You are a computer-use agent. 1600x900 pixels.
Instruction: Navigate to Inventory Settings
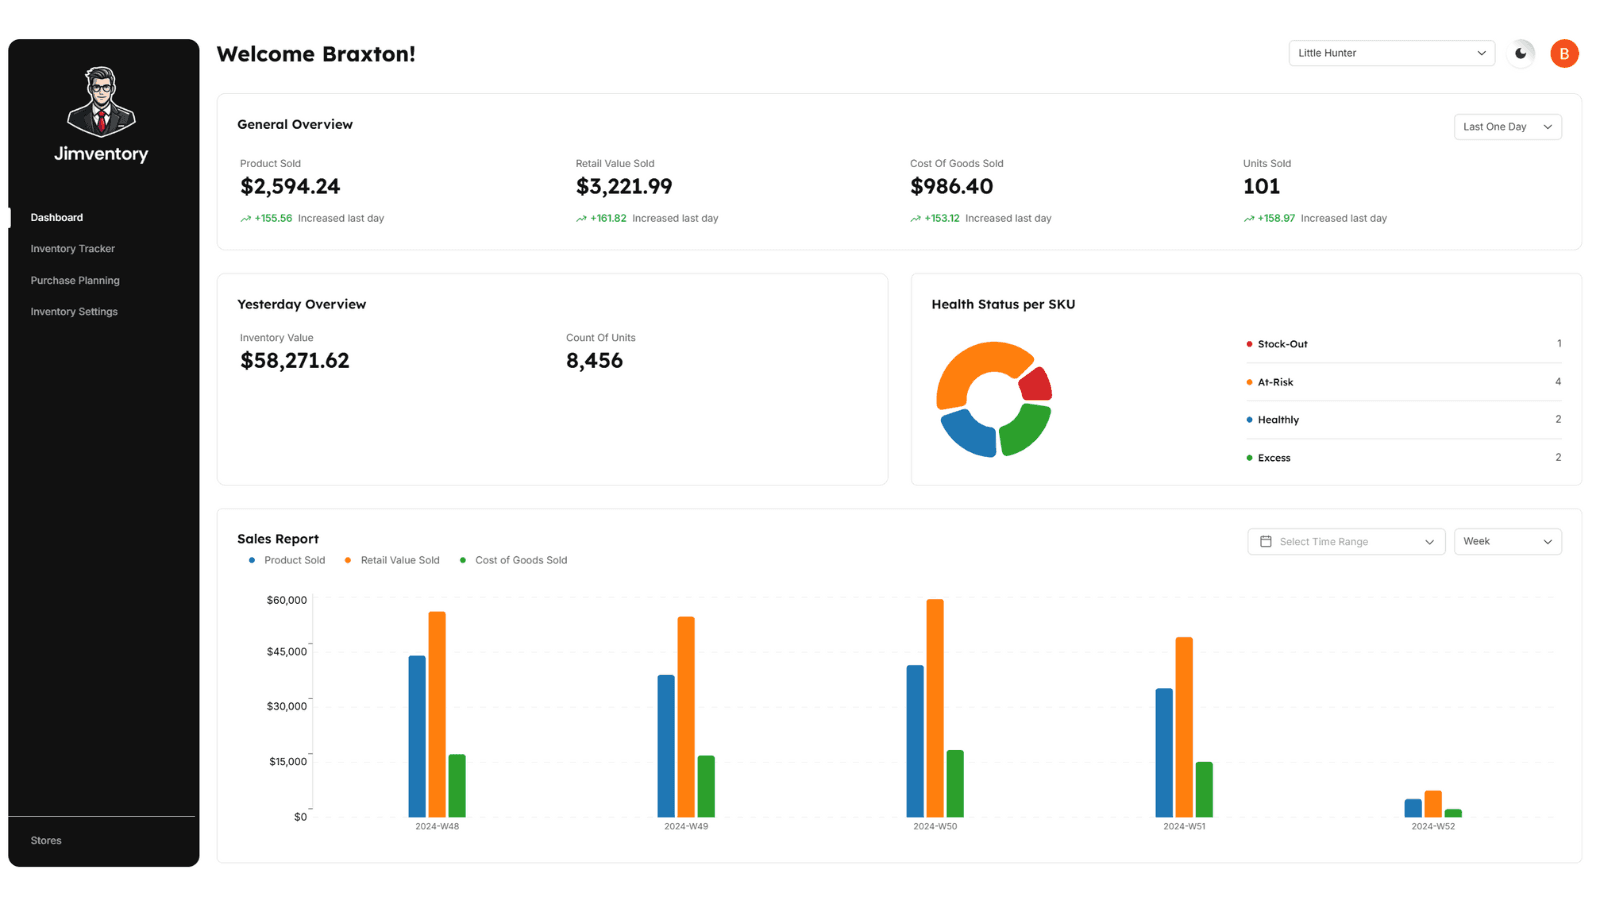point(74,311)
